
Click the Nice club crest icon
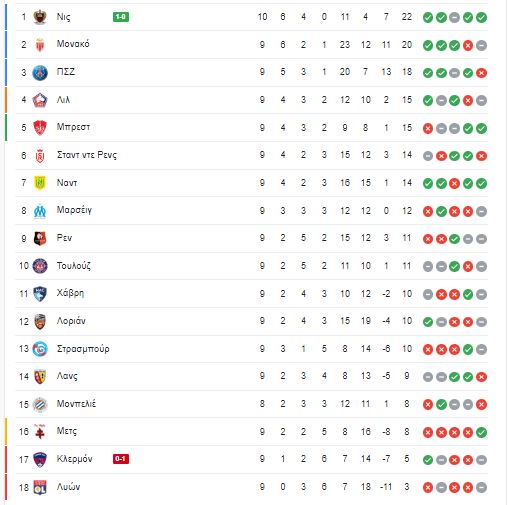[x=40, y=17]
